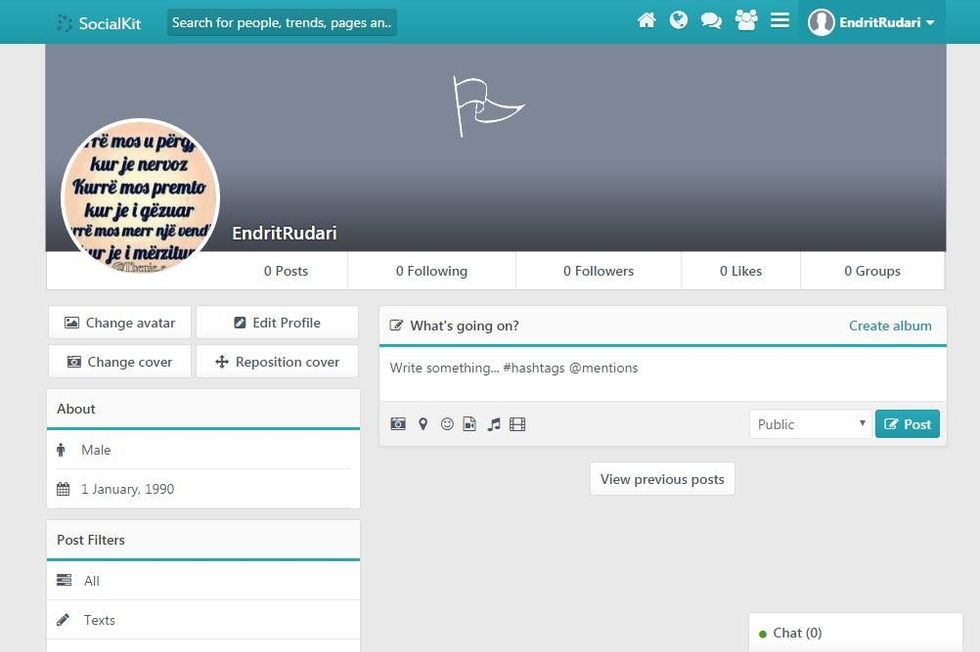
Task: Go to the Home feed icon
Action: (x=647, y=21)
